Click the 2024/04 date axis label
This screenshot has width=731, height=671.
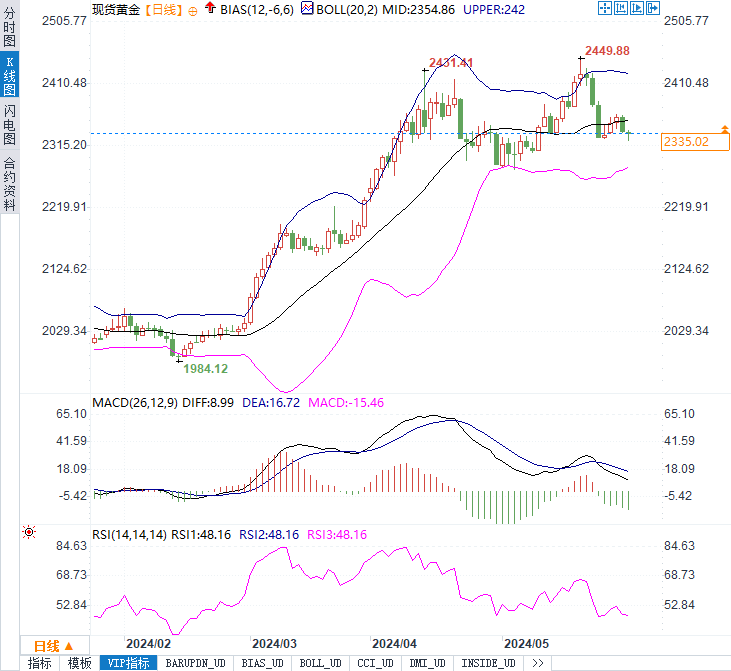[394, 643]
